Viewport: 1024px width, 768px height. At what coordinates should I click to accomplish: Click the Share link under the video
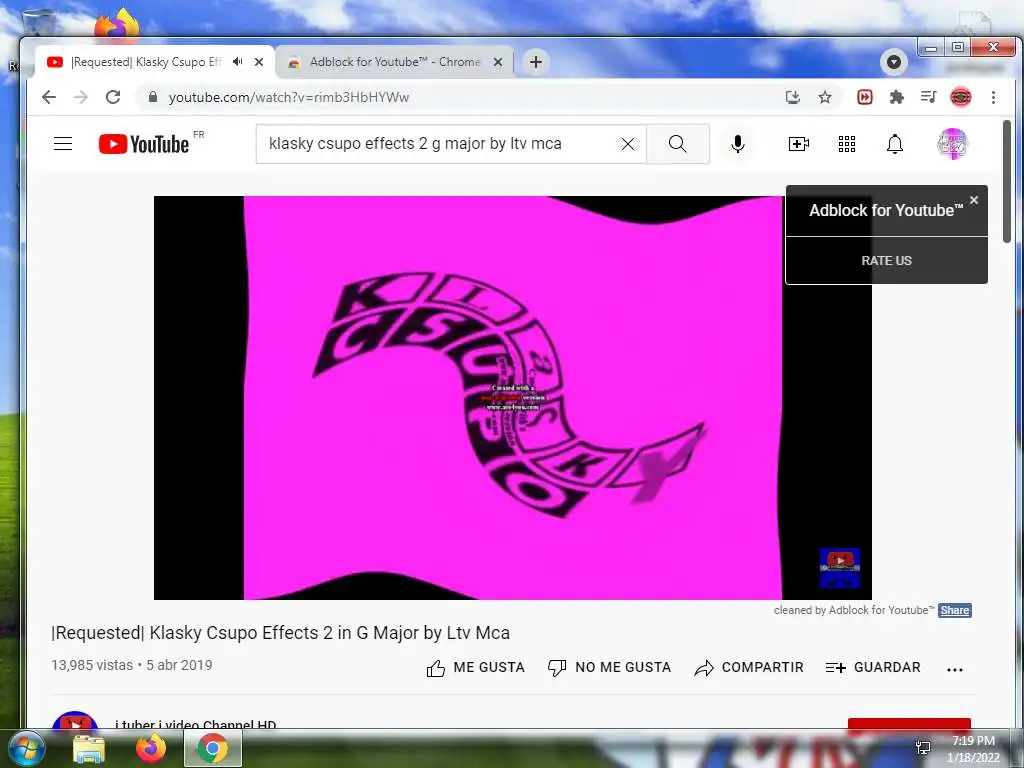(x=955, y=610)
